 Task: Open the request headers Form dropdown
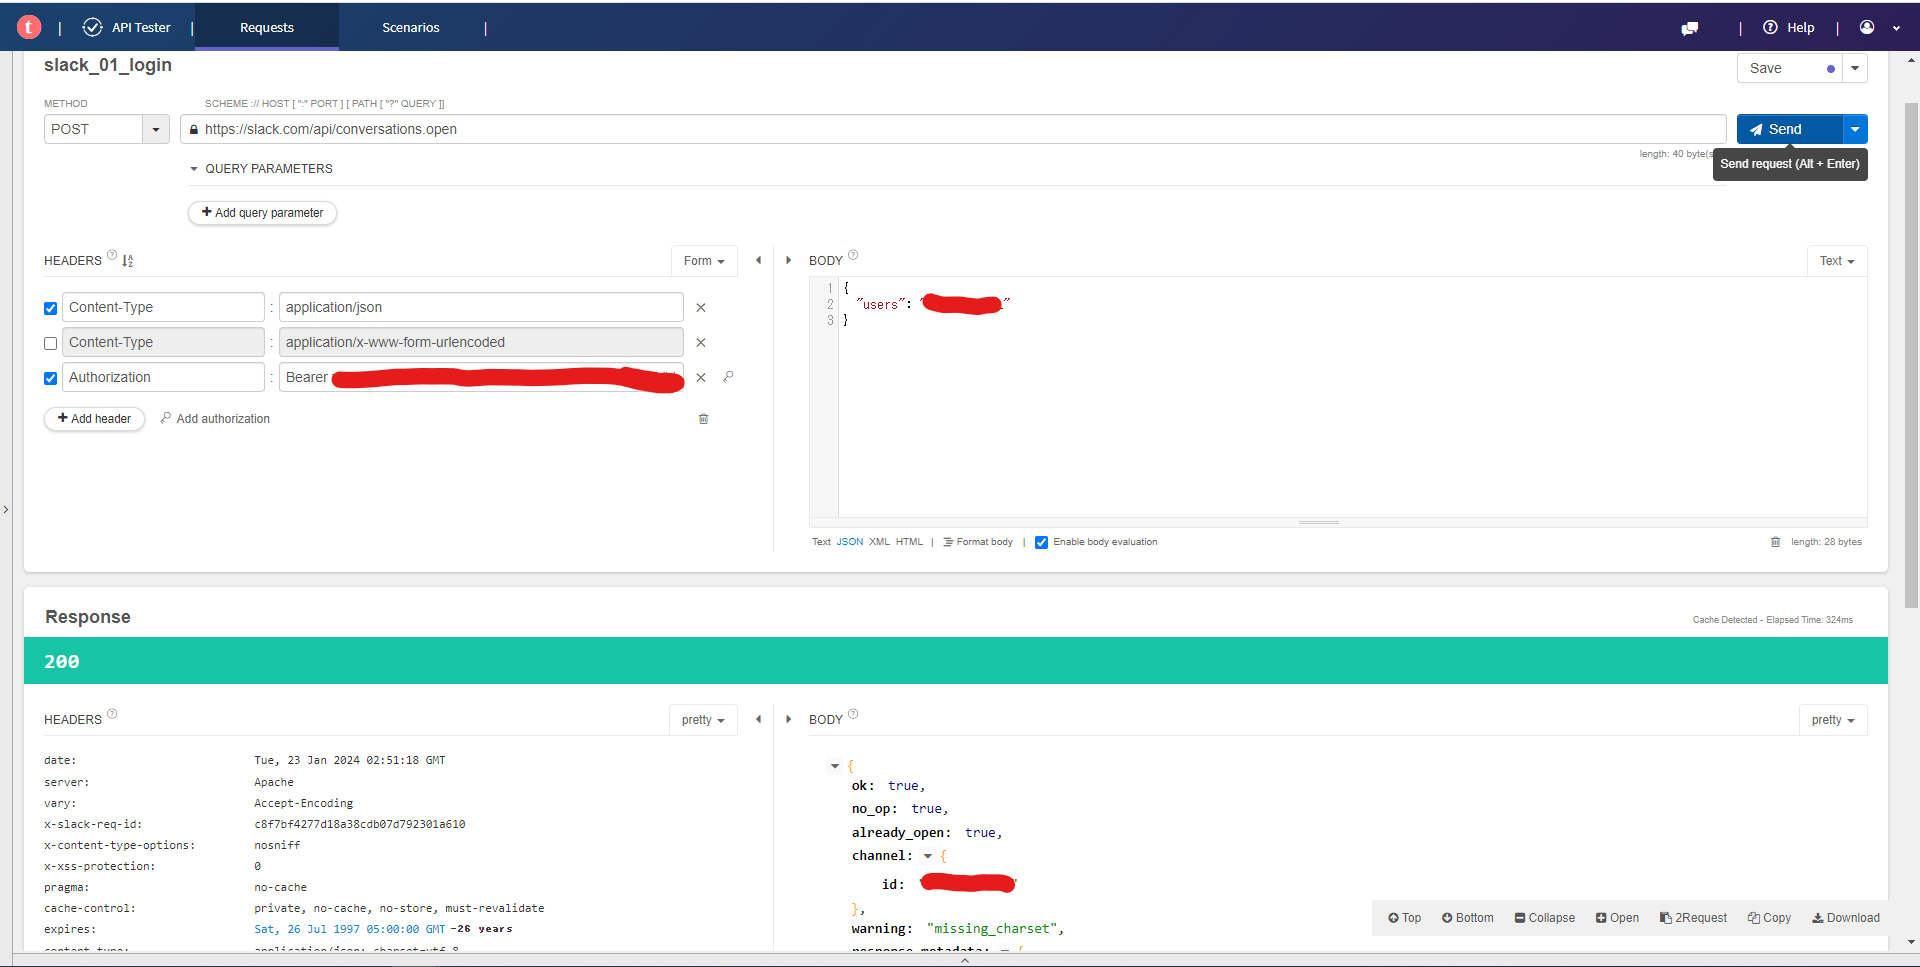(704, 261)
